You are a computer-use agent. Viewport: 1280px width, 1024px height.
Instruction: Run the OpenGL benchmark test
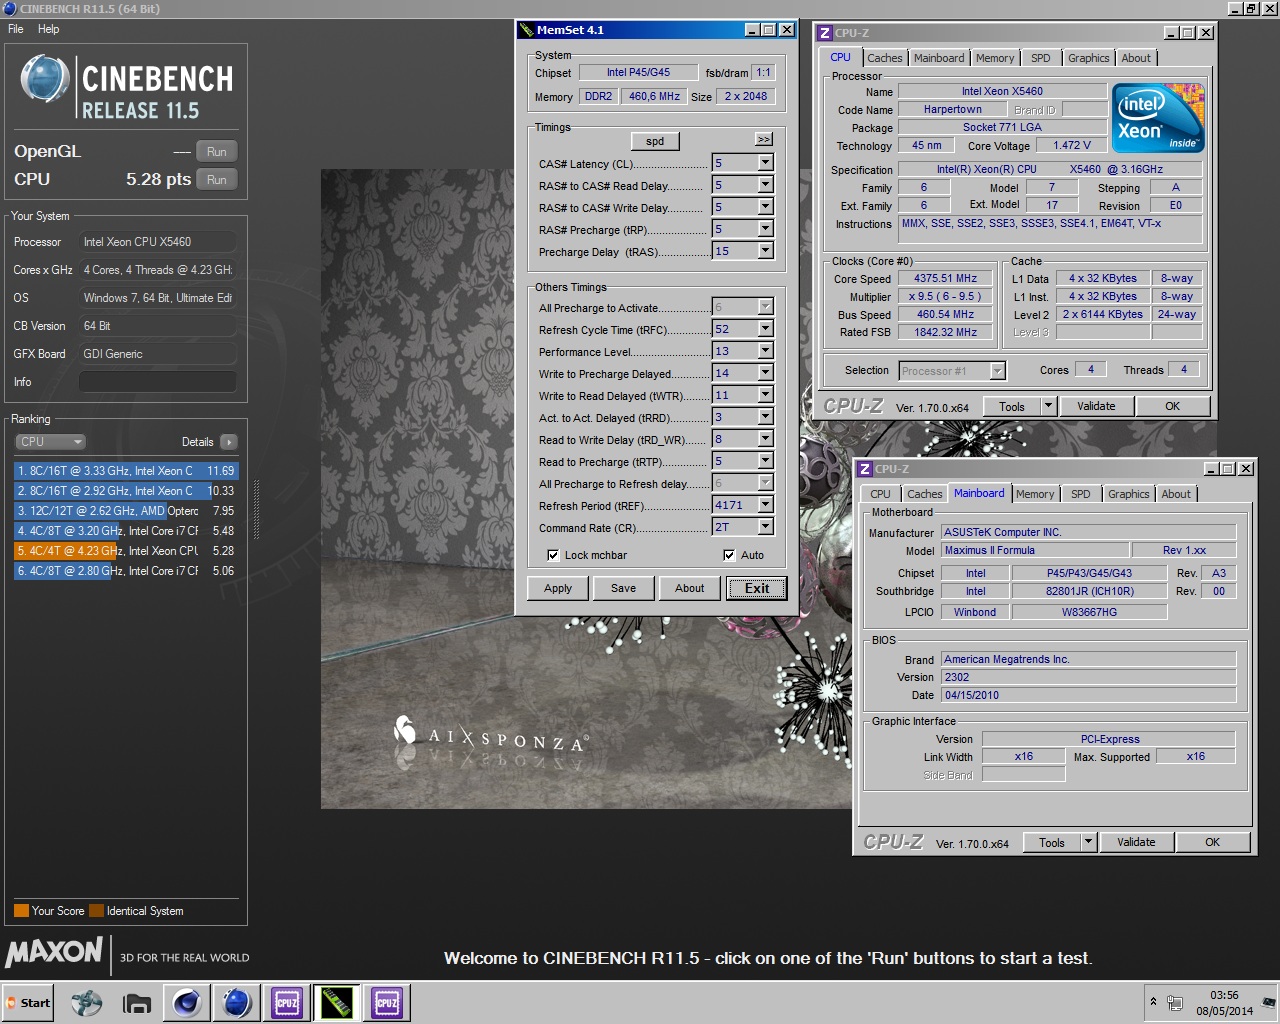[x=217, y=152]
